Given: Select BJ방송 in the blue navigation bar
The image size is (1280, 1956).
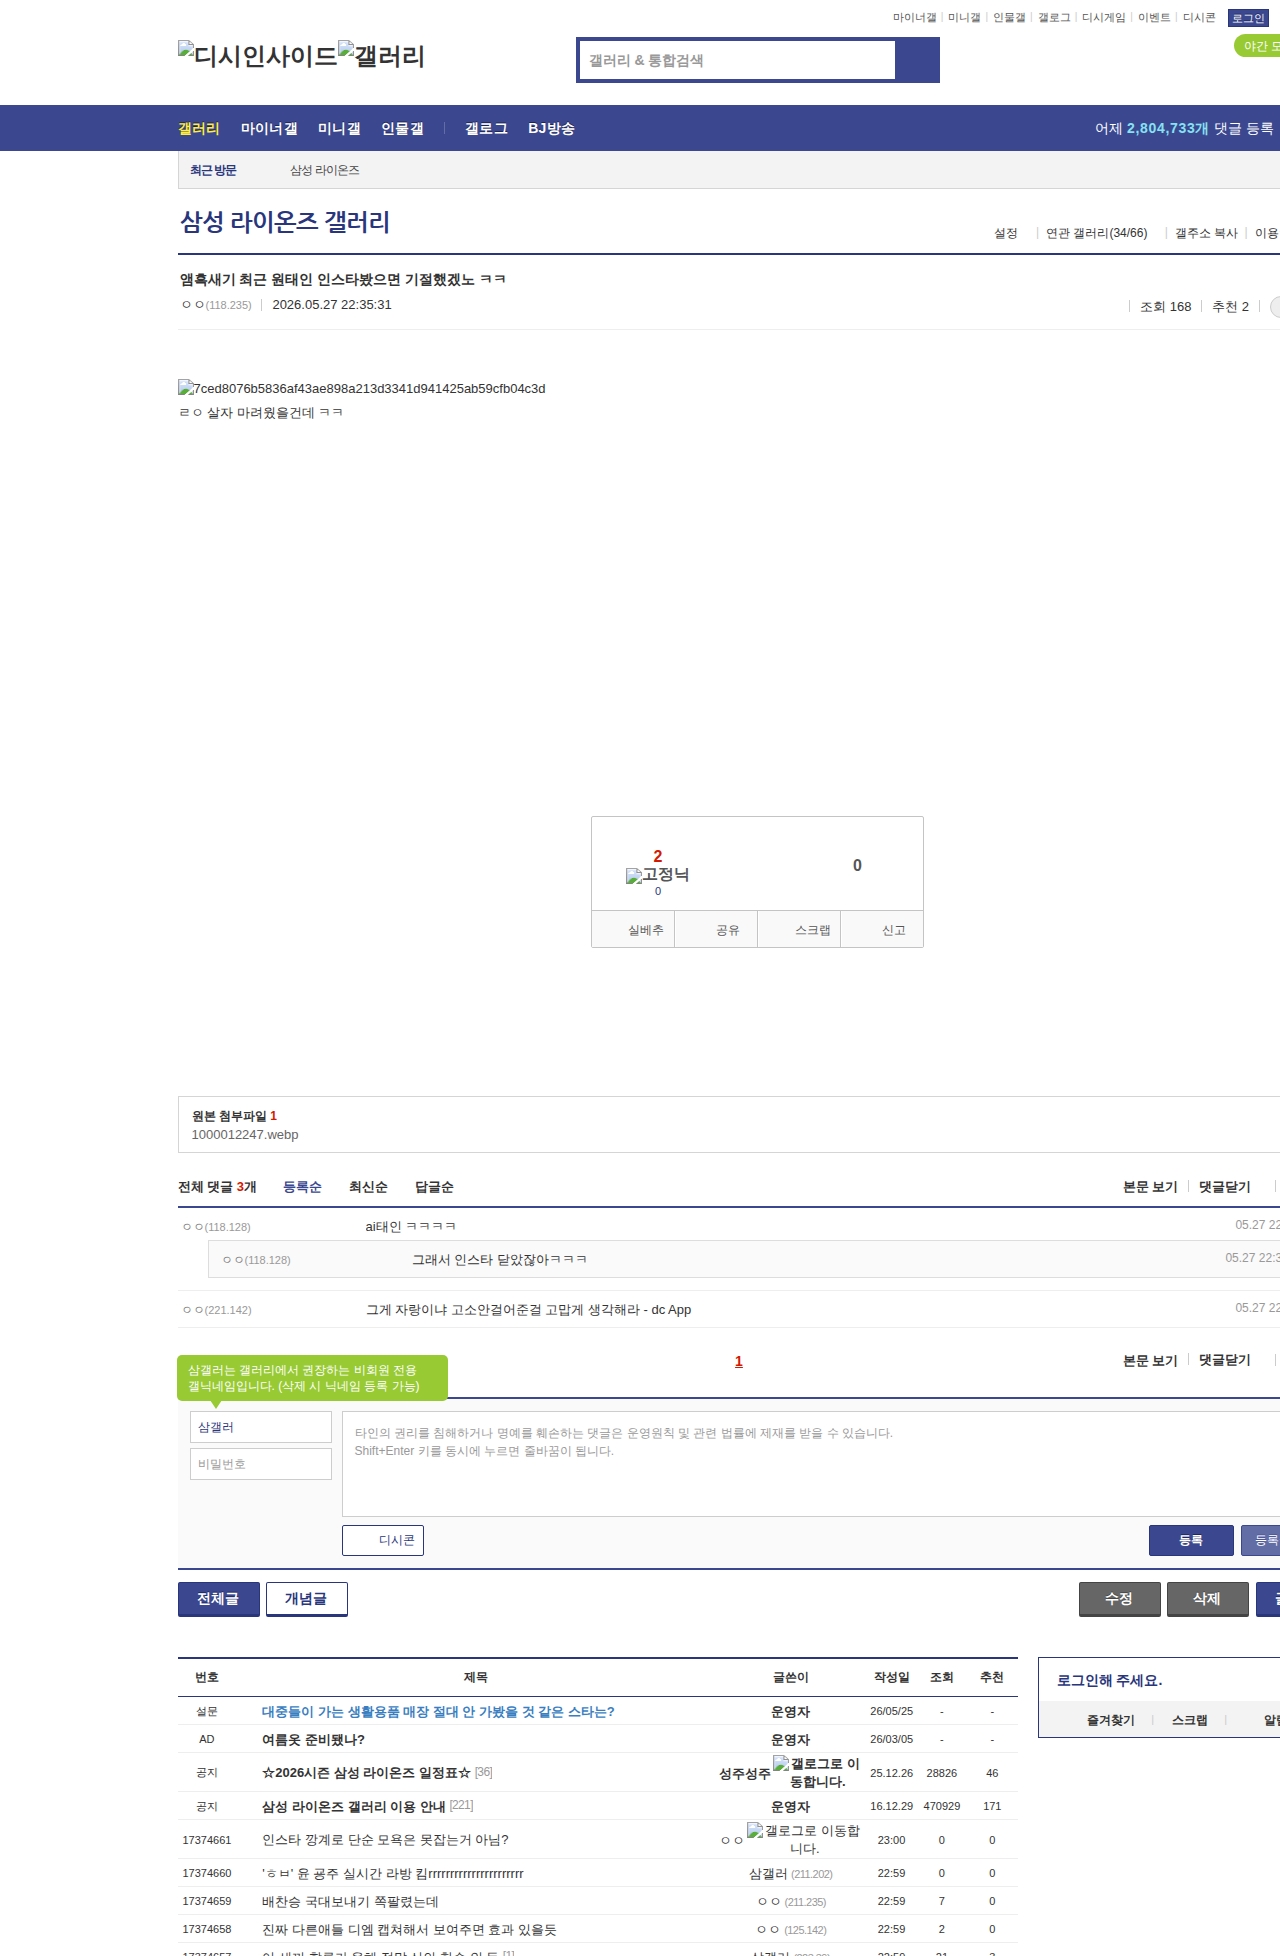Looking at the screenshot, I should click(551, 128).
